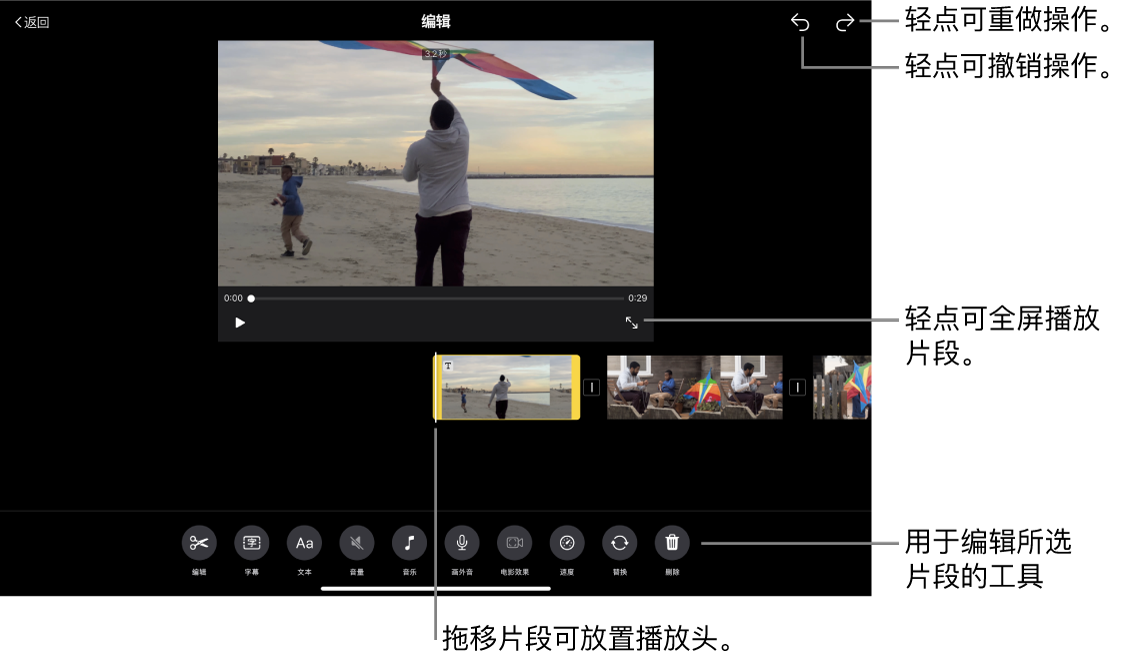Open the scissors 编辑 tool

199,543
